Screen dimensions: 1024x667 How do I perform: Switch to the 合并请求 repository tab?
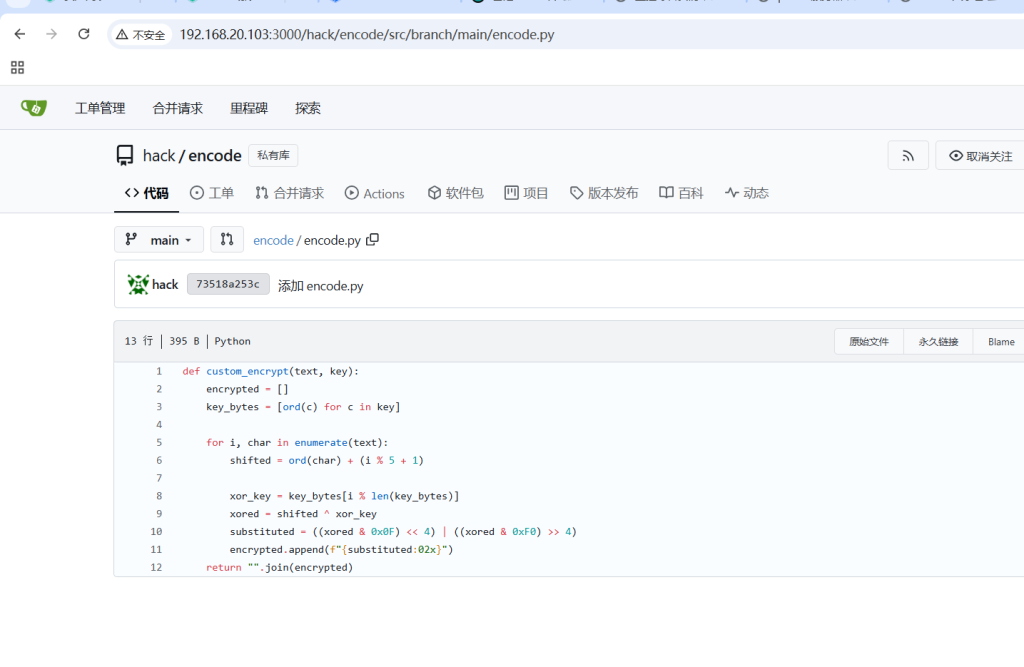(290, 193)
